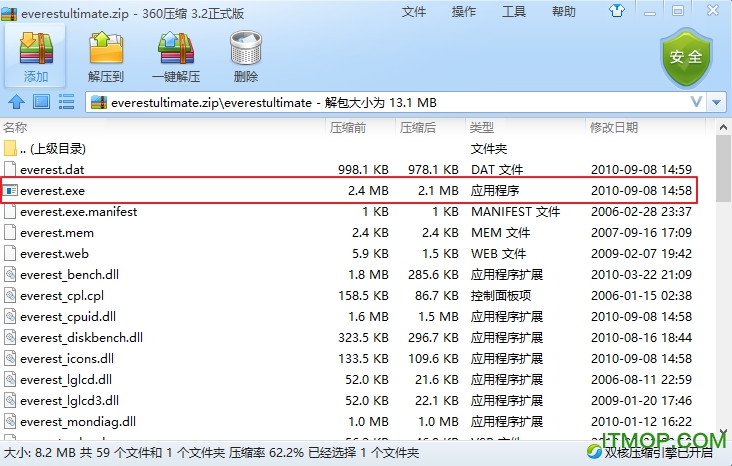This screenshot has width=732, height=466.
Task: Click the everest.exe application file icon
Action: pyautogui.click(x=10, y=191)
